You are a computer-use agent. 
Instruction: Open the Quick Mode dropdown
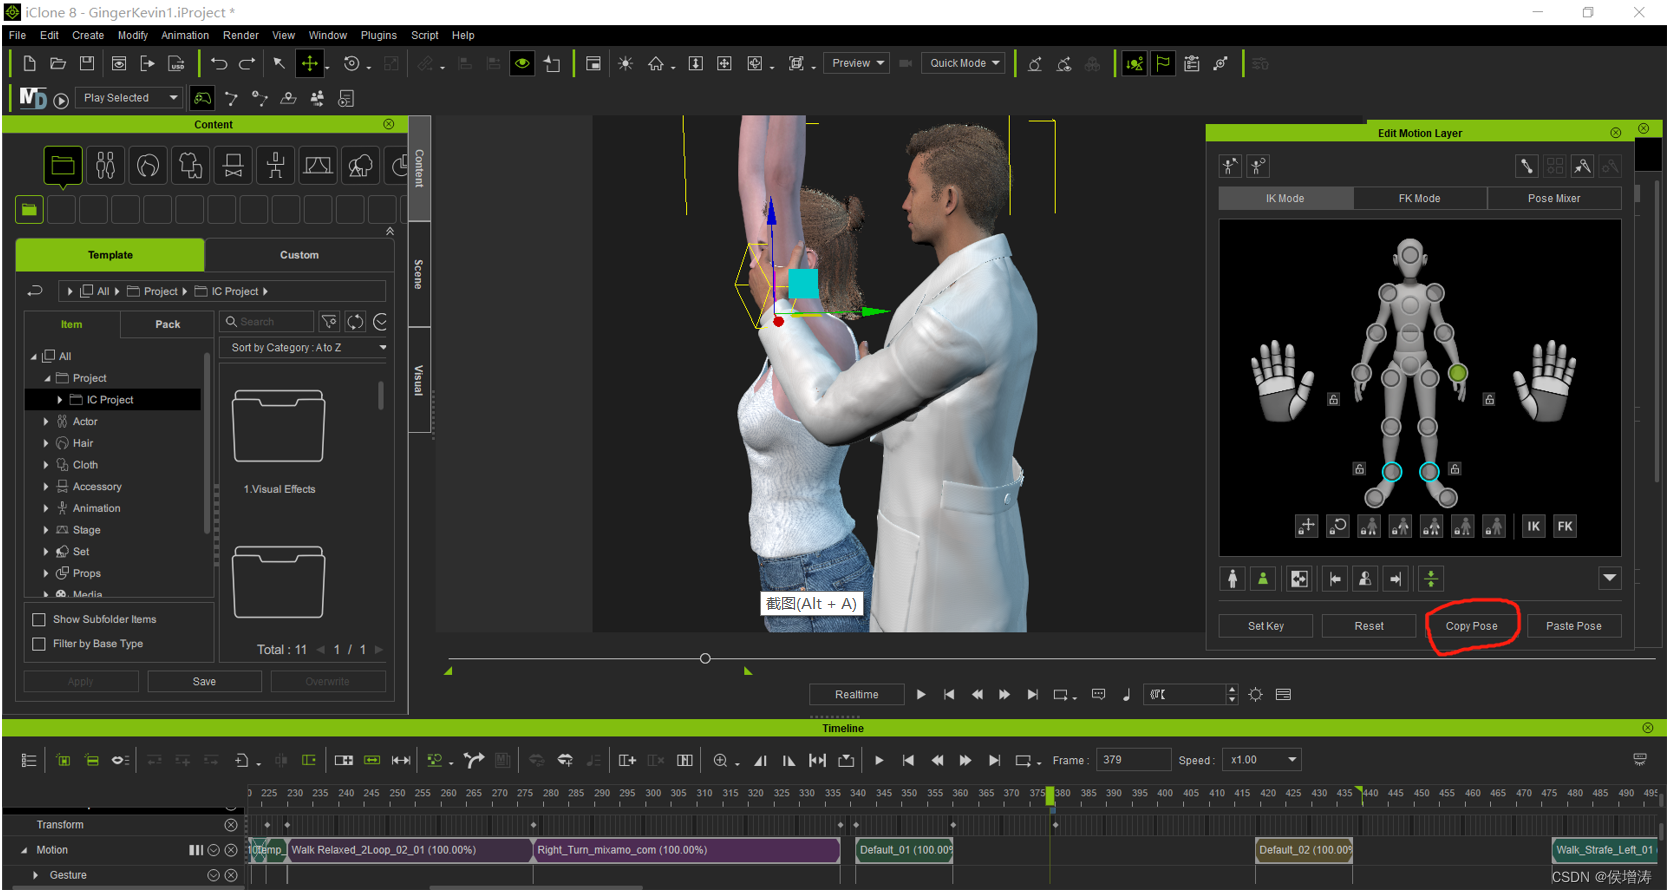click(x=964, y=63)
